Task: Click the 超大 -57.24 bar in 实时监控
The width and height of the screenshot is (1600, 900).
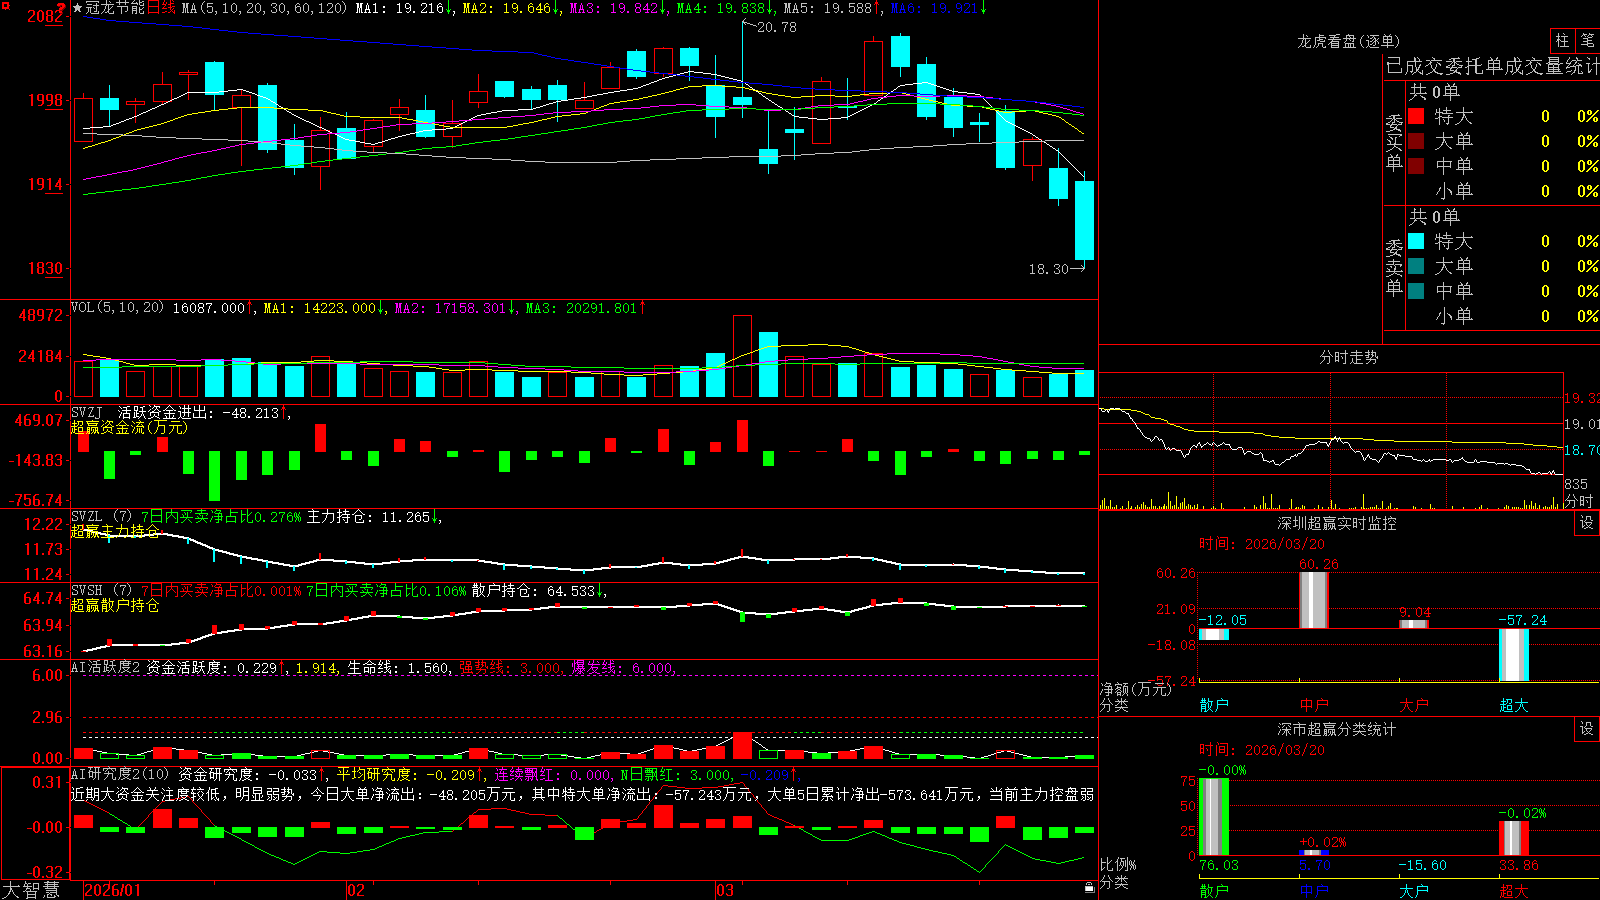Action: coord(1514,655)
